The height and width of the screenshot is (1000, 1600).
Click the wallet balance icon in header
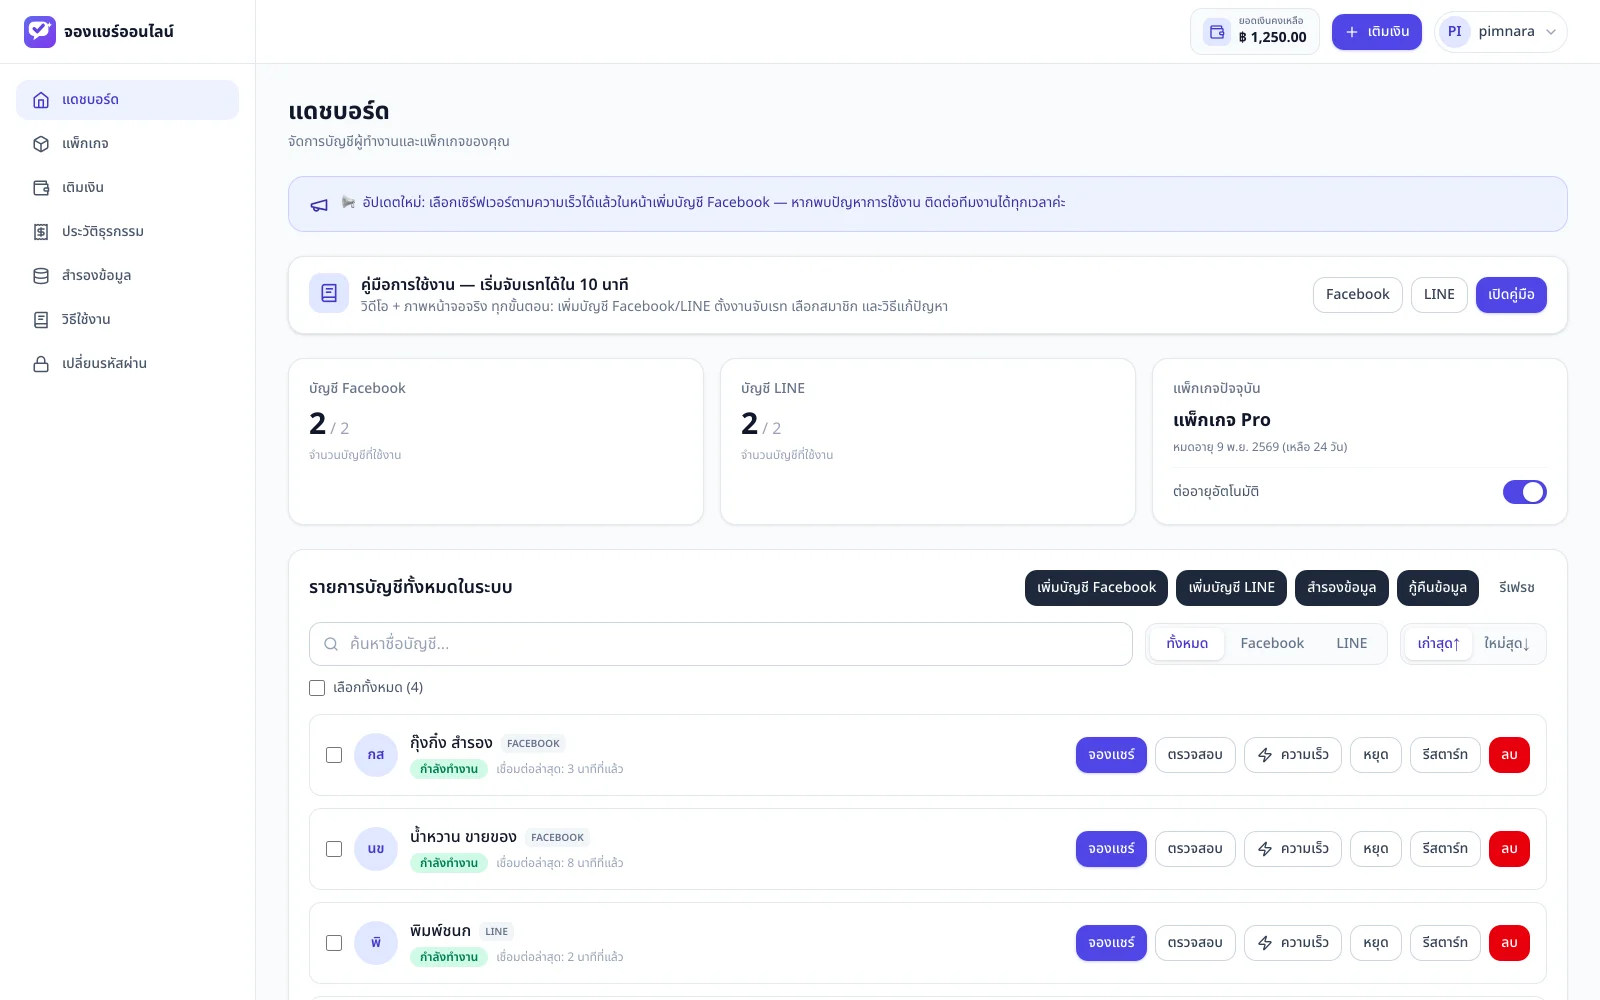pos(1217,32)
